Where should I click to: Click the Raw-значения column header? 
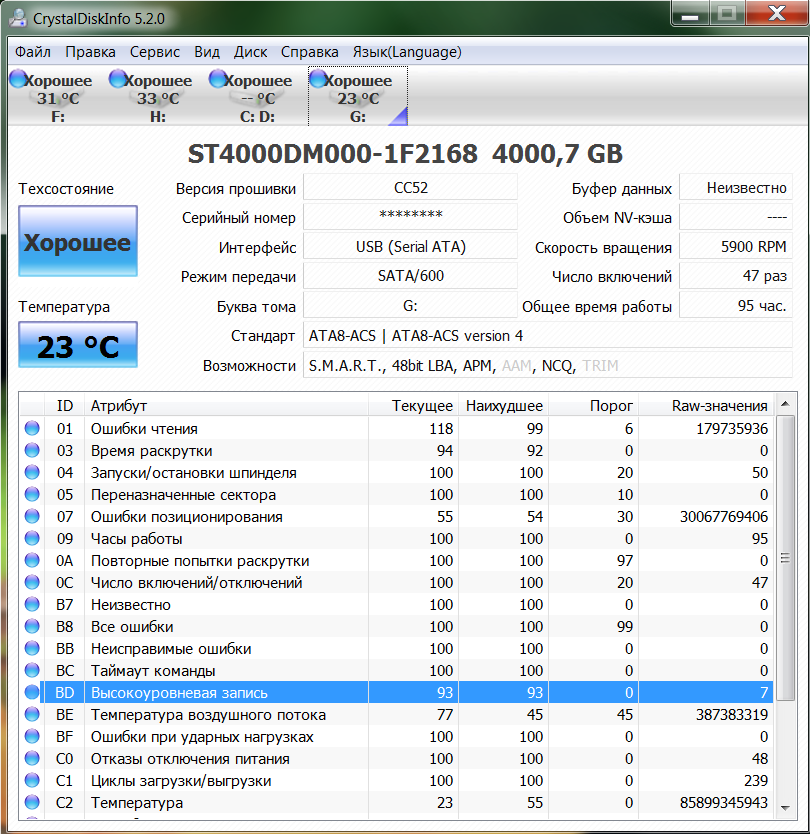pyautogui.click(x=706, y=406)
